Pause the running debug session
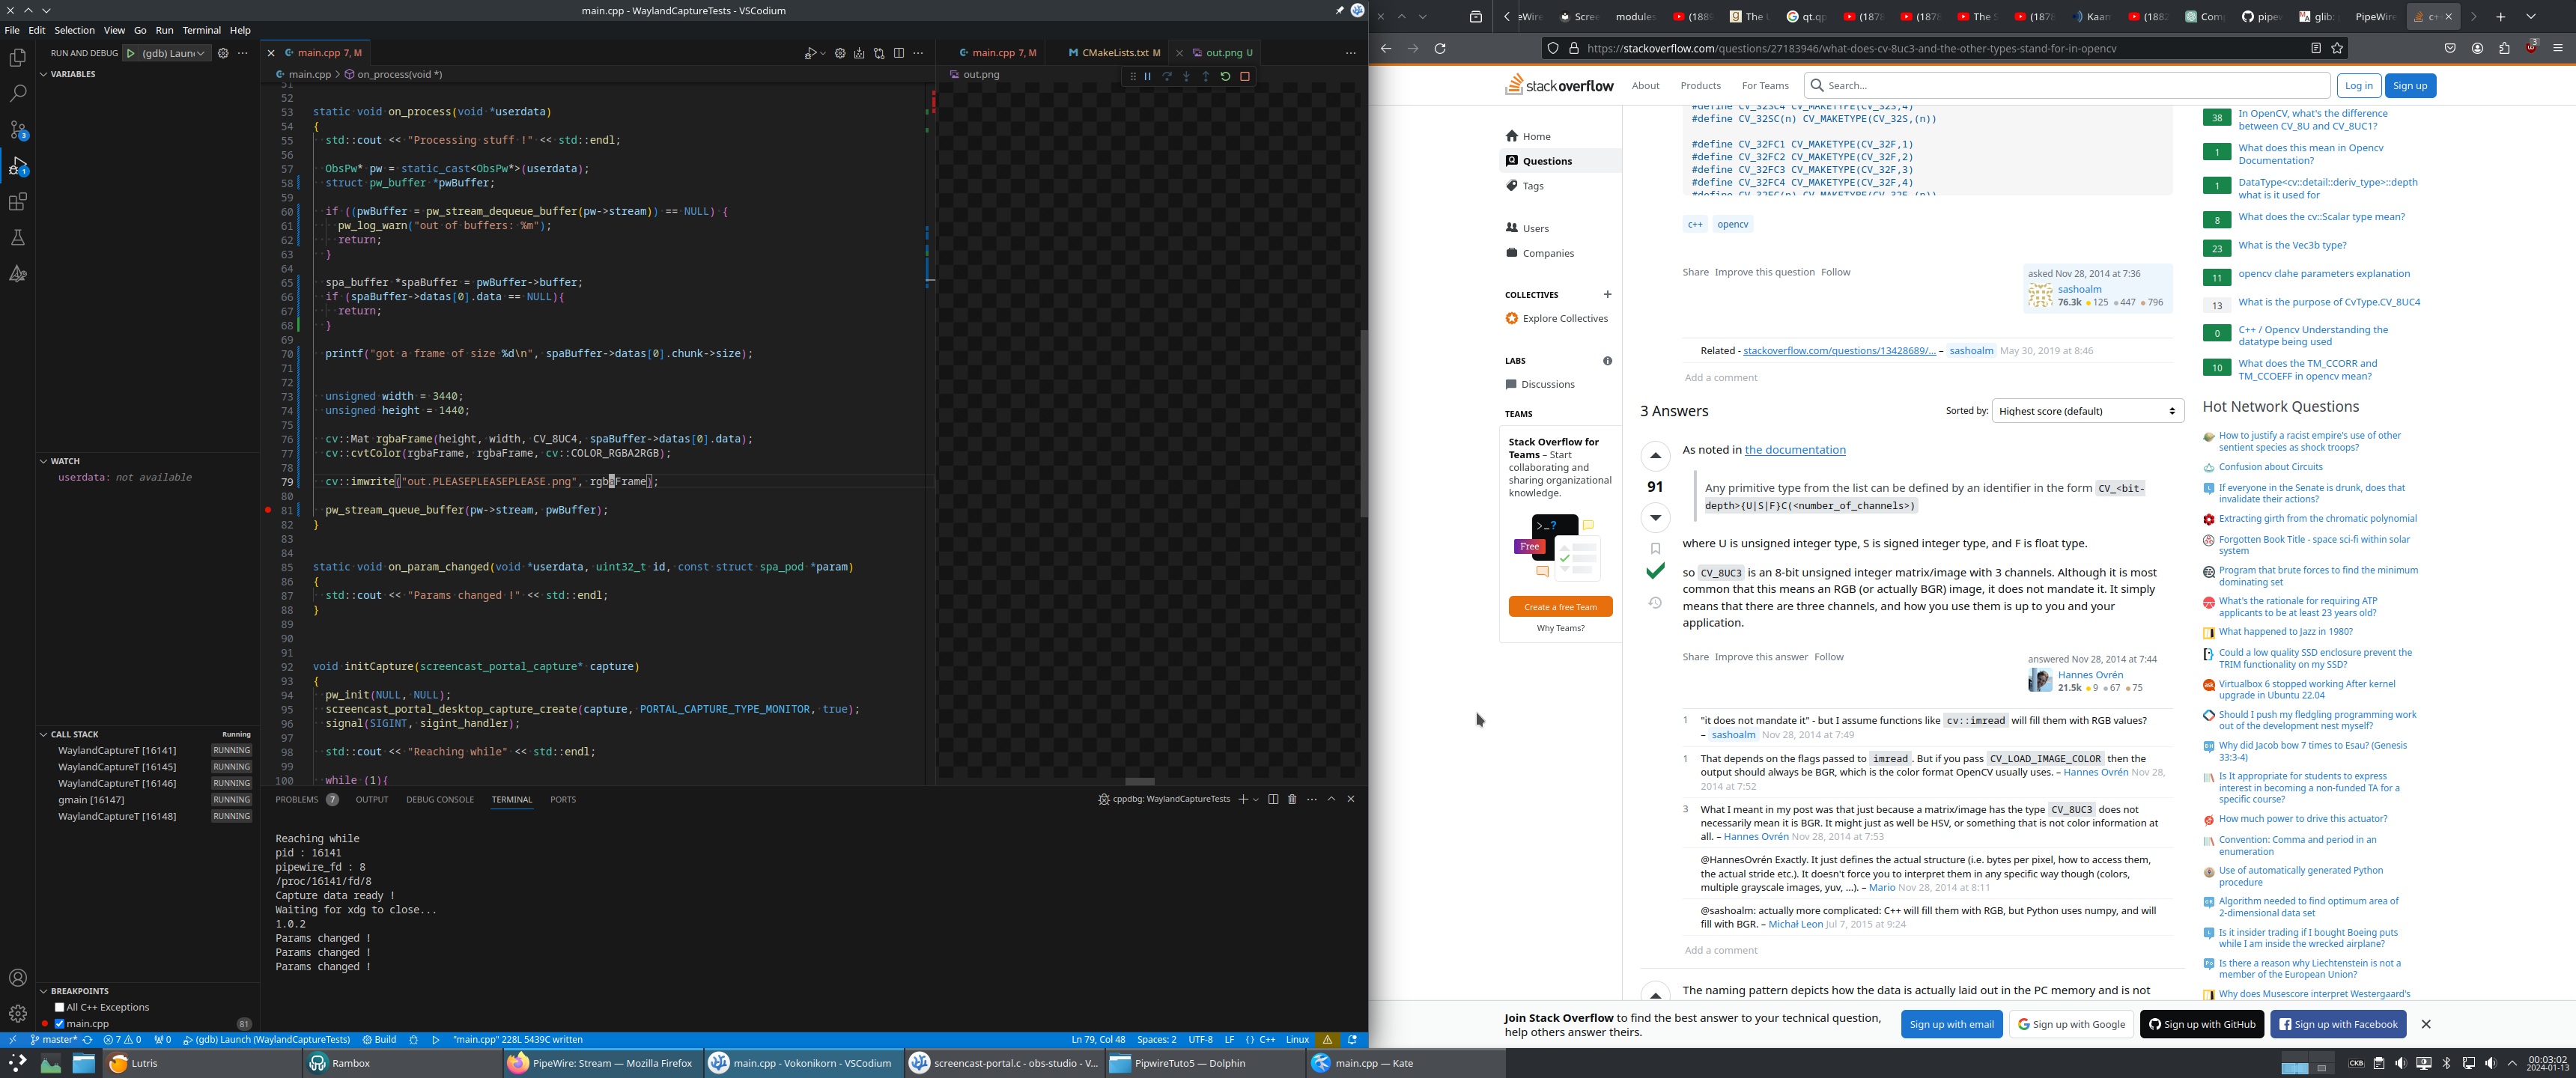This screenshot has width=2576, height=1078. point(1147,76)
